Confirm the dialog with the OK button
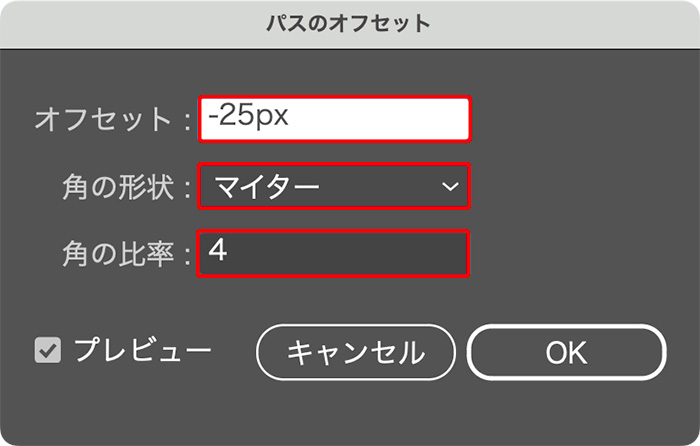 (x=567, y=352)
